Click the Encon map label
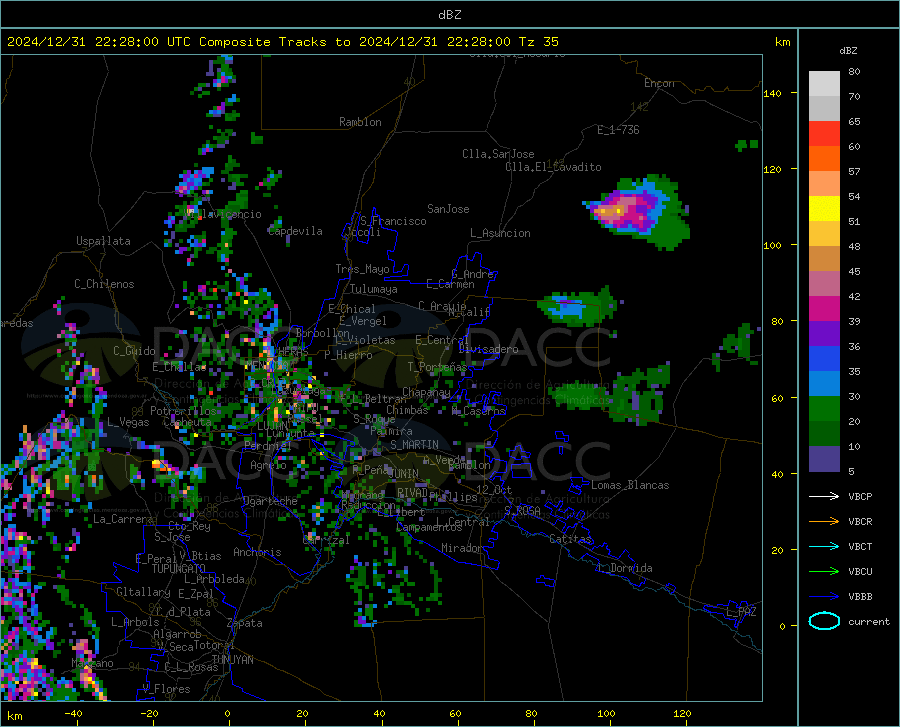900x727 pixels. [659, 83]
